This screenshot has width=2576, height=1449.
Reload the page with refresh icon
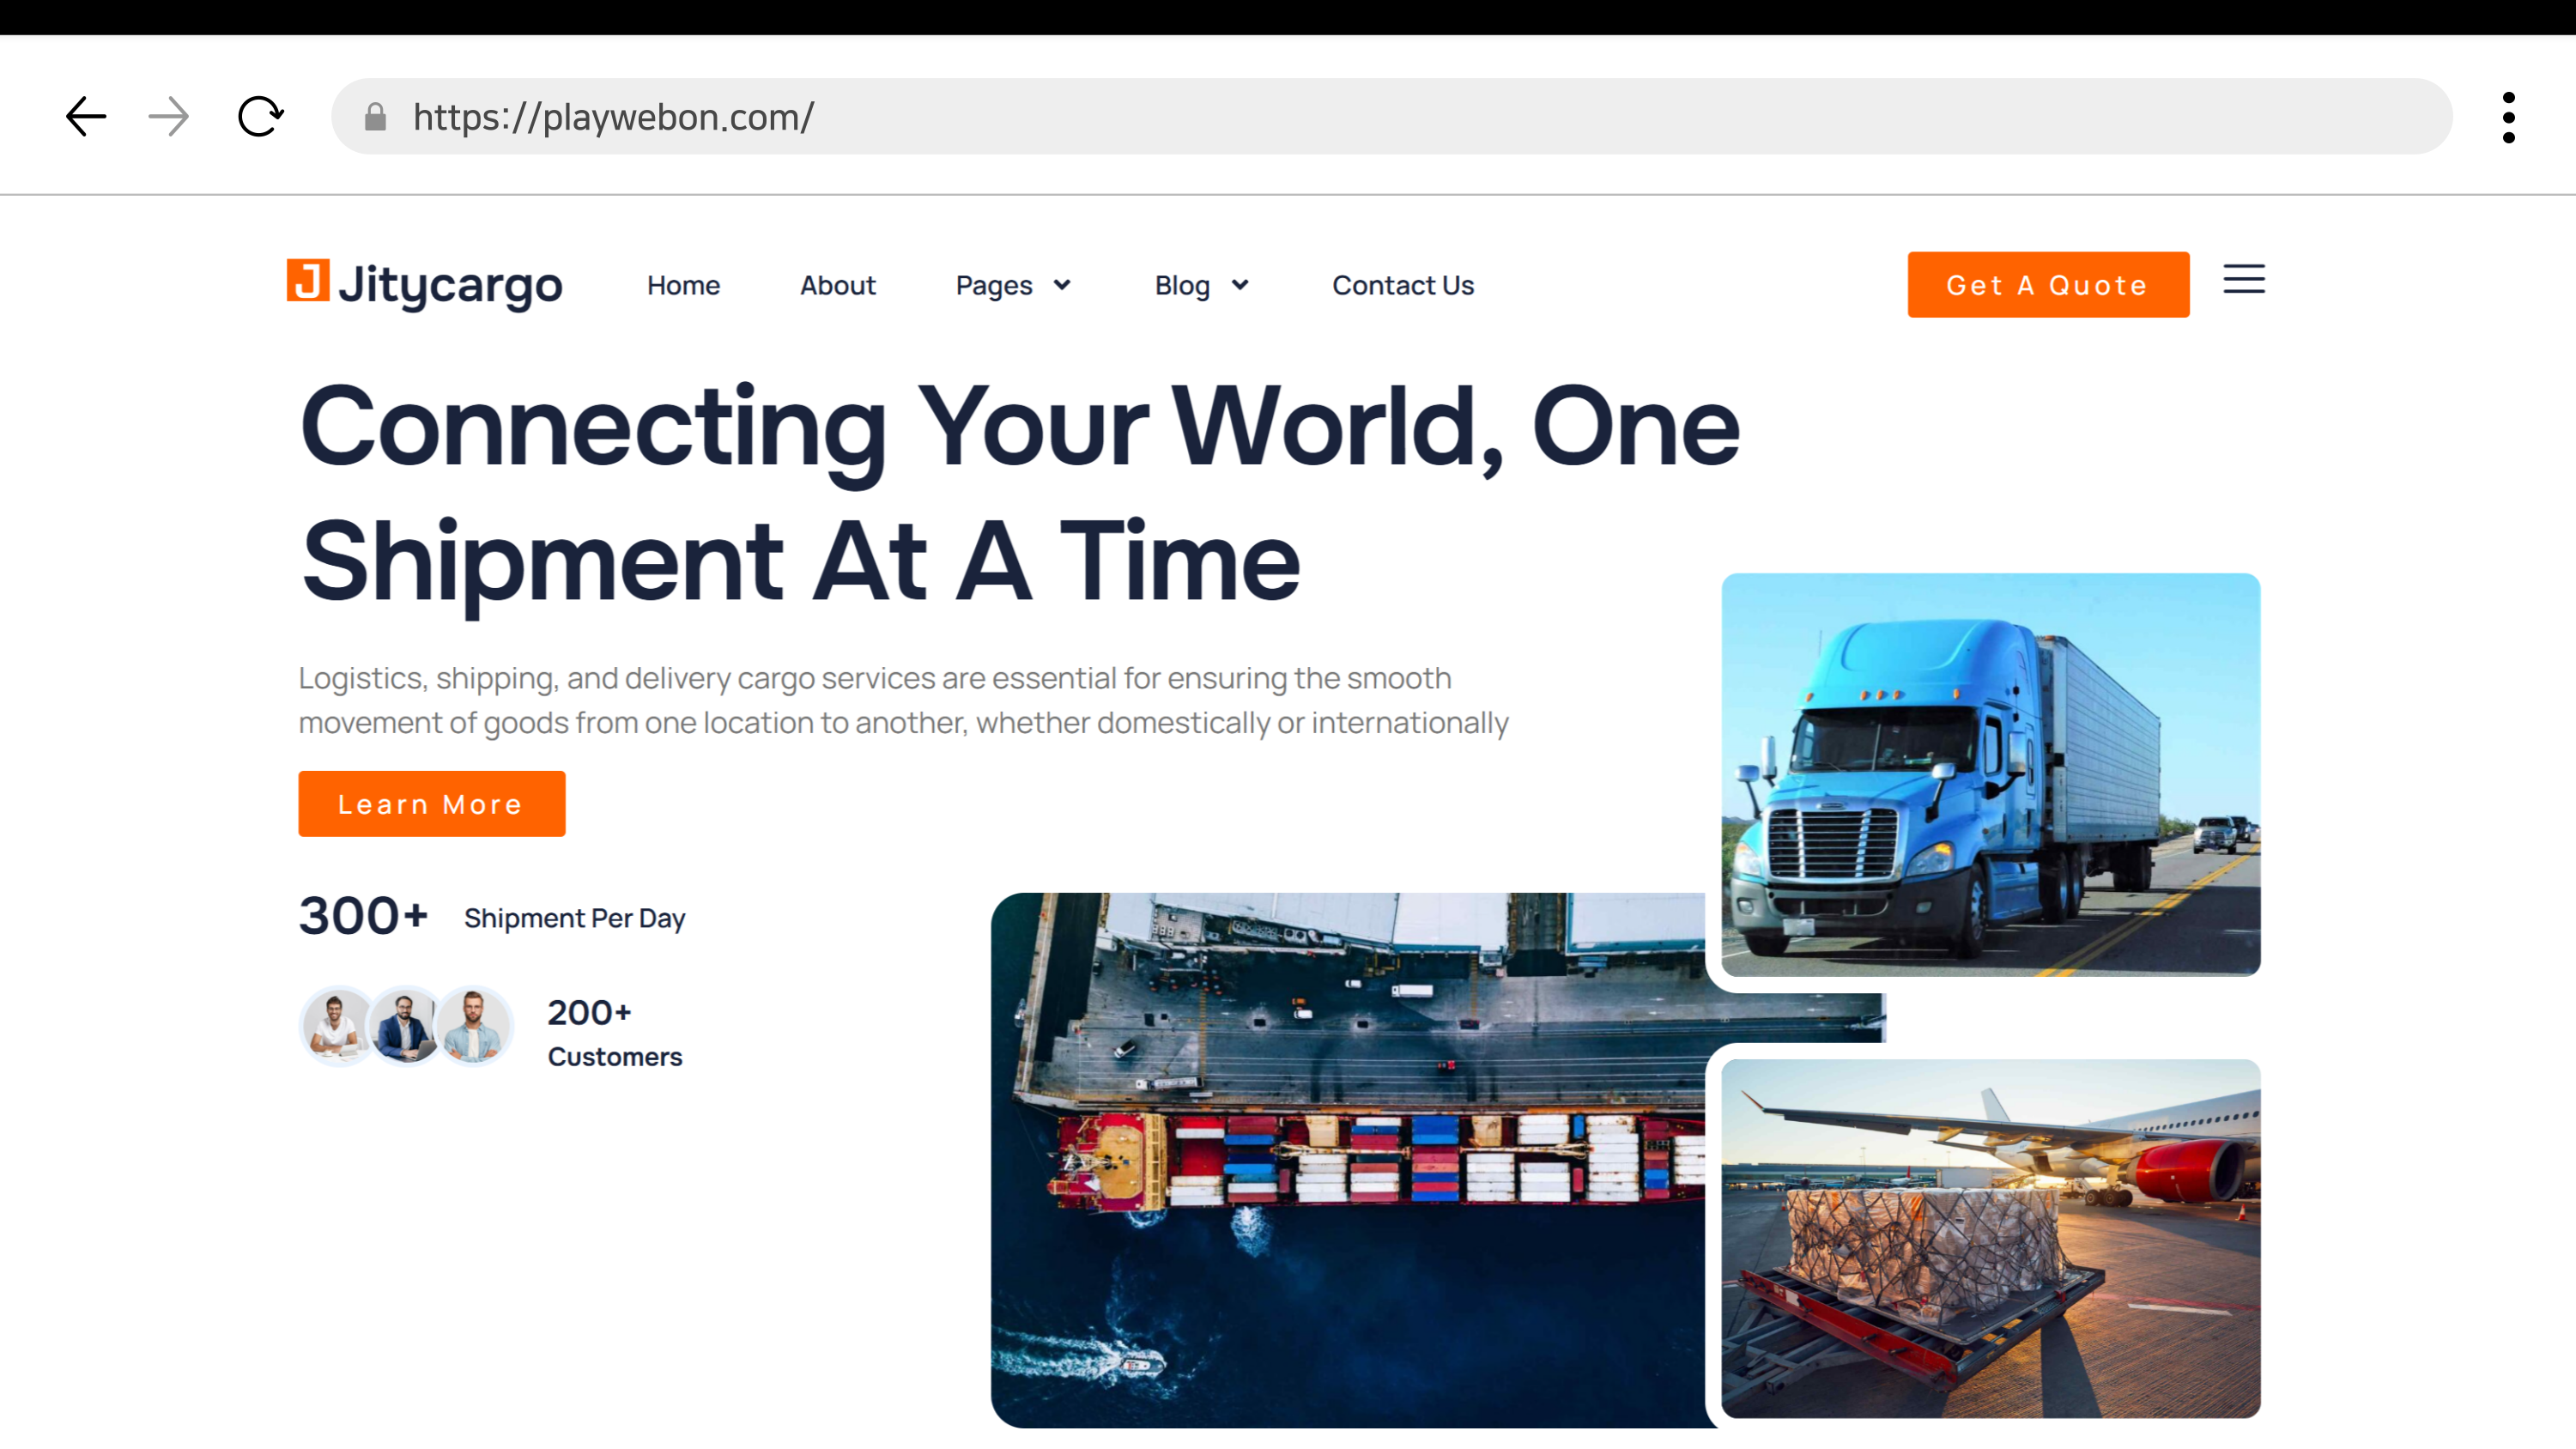point(260,117)
